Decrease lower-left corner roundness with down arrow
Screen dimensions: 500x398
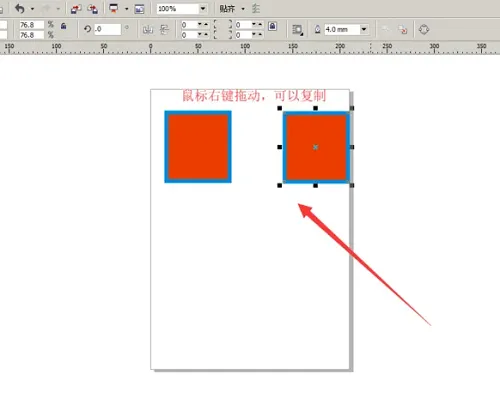tap(200, 34)
